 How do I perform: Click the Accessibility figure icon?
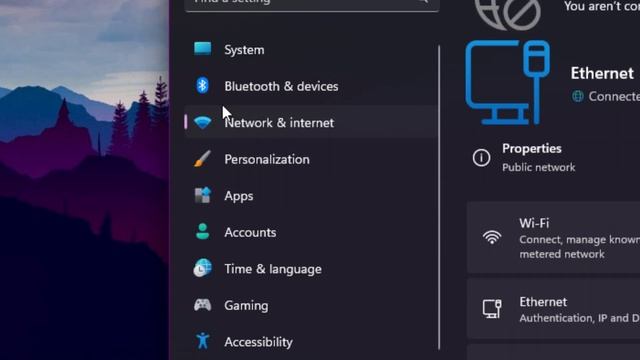202,341
